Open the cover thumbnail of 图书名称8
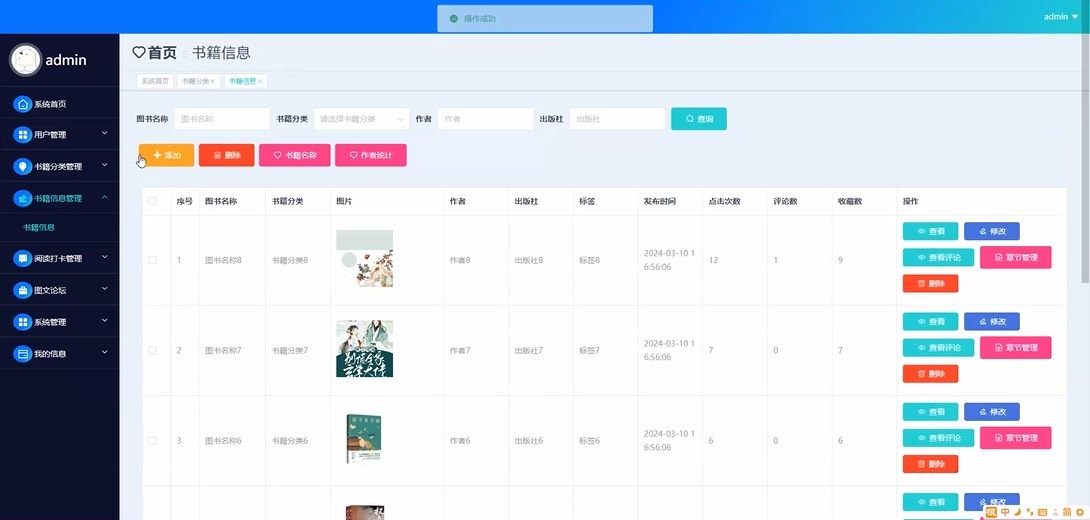1090x520 pixels. [x=364, y=258]
